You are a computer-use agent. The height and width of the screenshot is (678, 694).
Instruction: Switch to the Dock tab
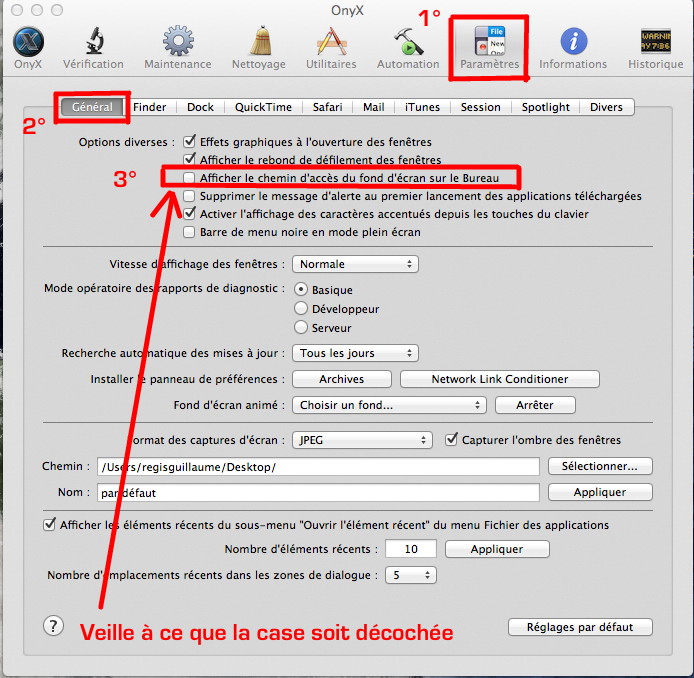pyautogui.click(x=200, y=107)
